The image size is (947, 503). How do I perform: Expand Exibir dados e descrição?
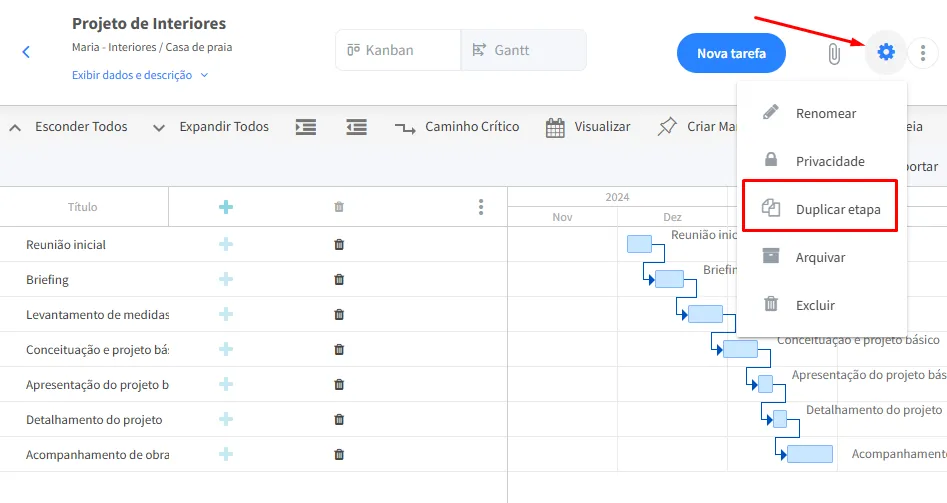click(140, 75)
